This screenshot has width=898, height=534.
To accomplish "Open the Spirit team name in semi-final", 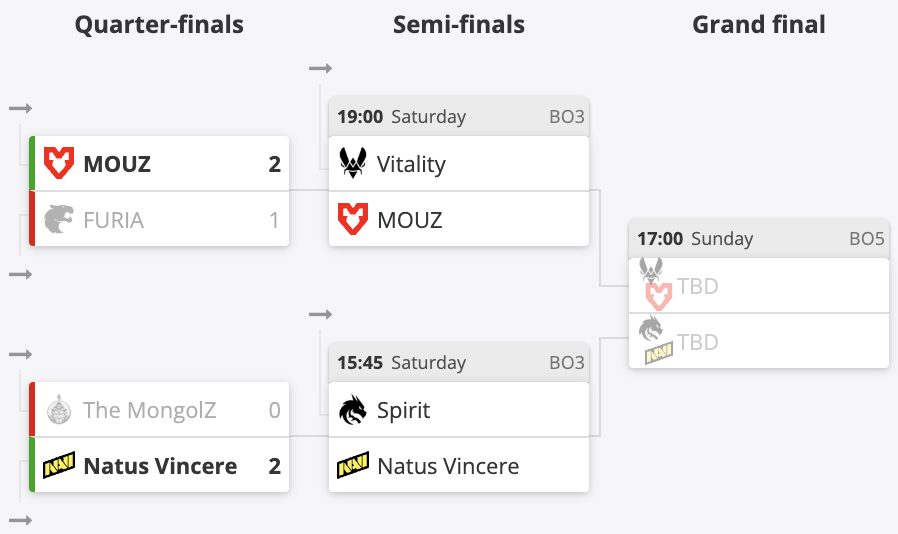I will (x=404, y=410).
